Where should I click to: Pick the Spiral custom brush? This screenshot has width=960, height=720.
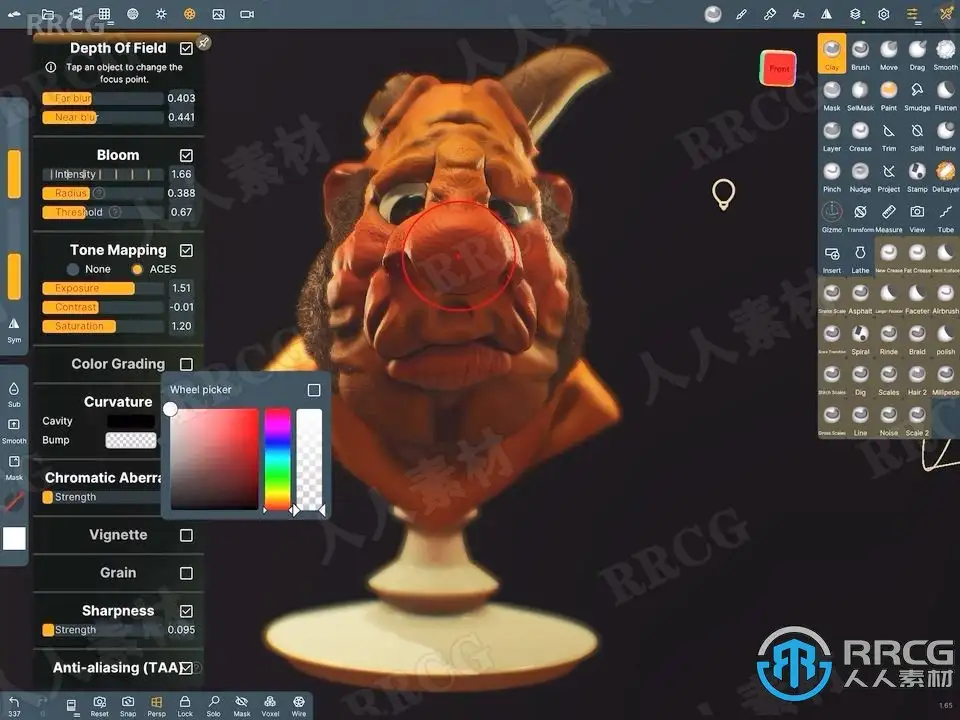coord(860,339)
